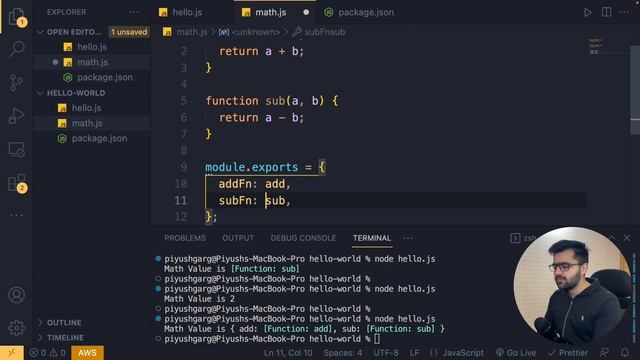Click the '1 unsaved' badge
The image size is (640, 360).
(x=129, y=32)
